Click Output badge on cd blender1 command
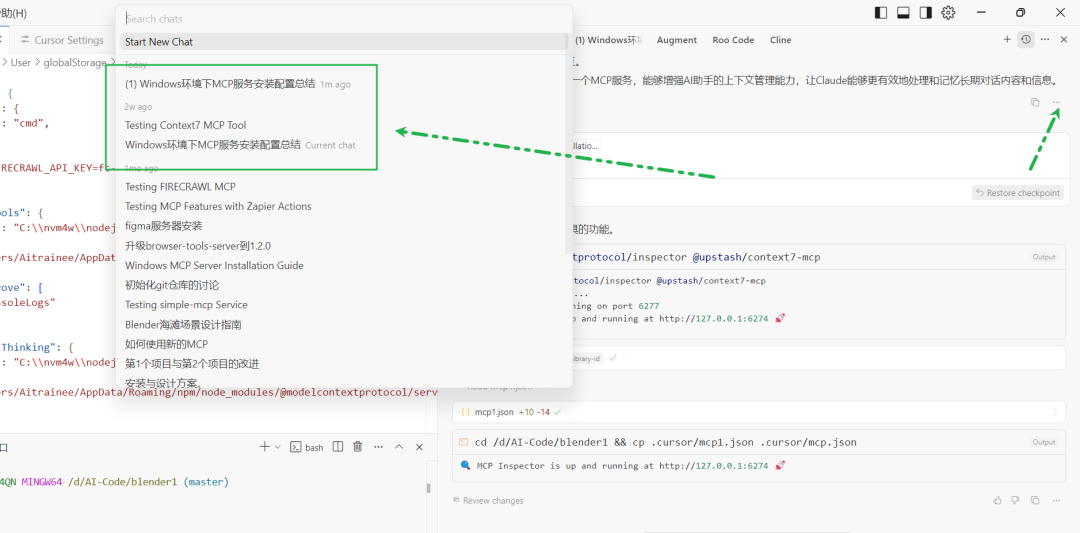Viewport: 1080px width, 533px height. (x=1043, y=442)
